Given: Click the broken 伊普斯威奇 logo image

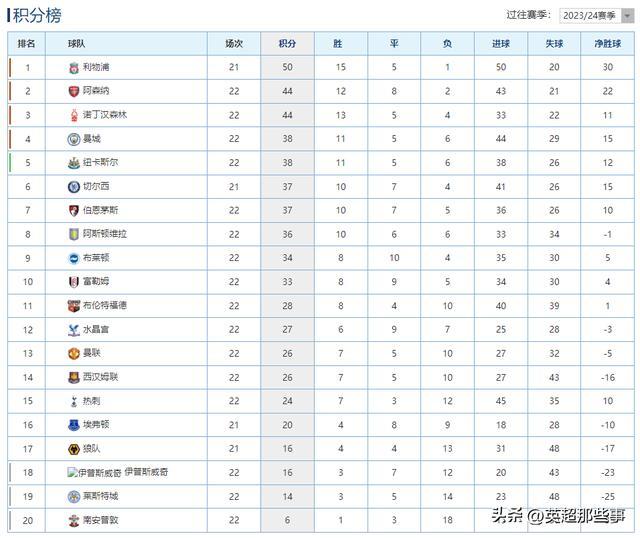Looking at the screenshot, I should [95, 473].
